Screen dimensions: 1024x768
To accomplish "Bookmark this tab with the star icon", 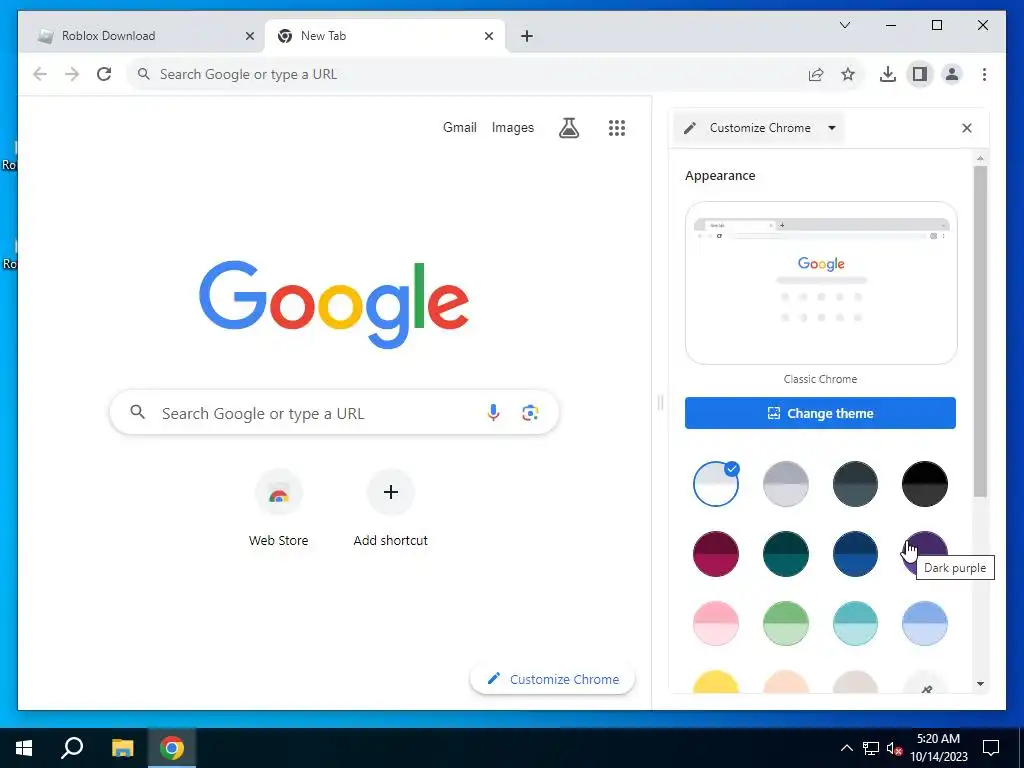I will [x=848, y=74].
